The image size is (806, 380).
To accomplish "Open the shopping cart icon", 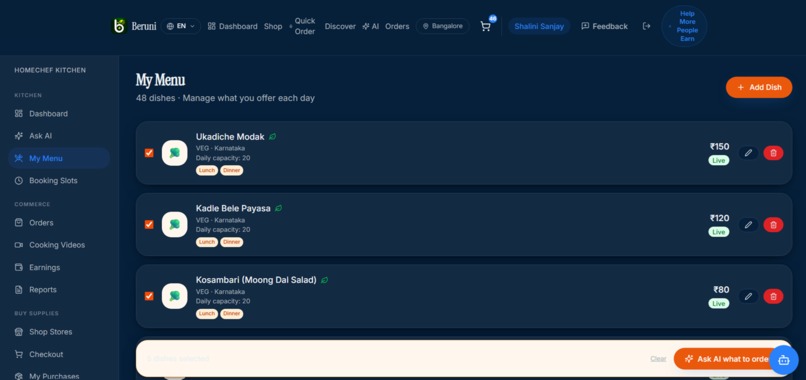I will (x=485, y=26).
